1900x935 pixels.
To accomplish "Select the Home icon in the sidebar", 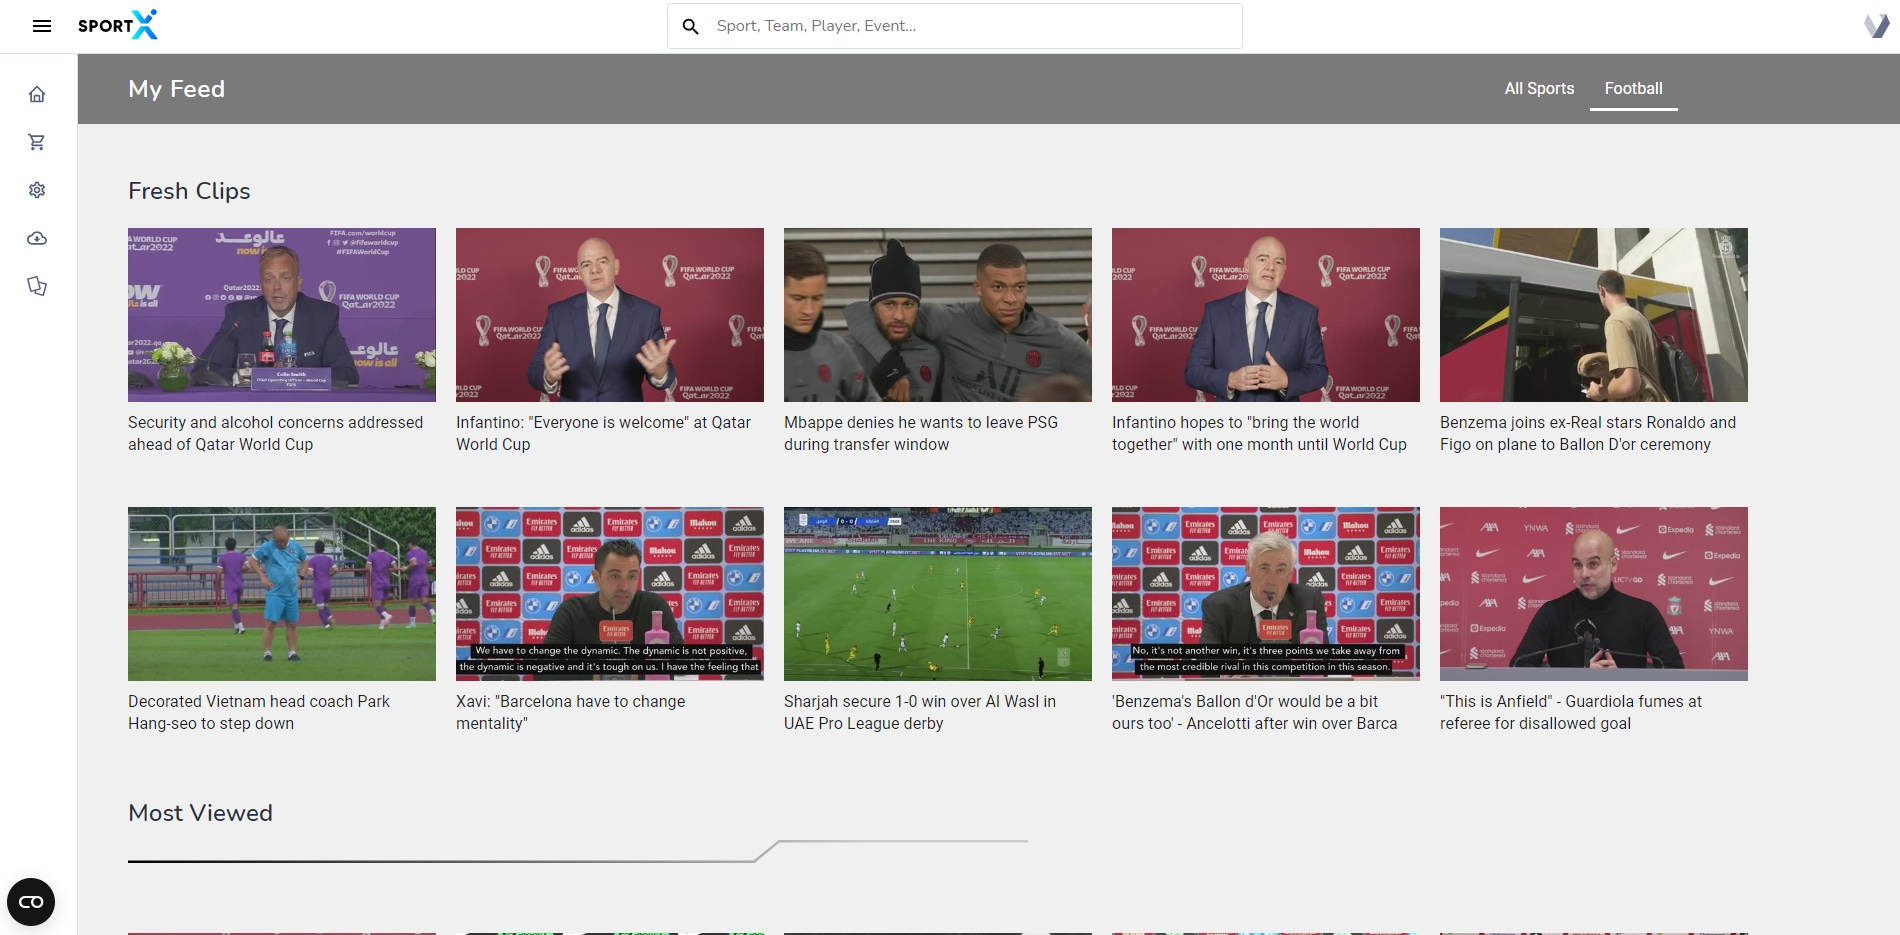I will point(37,93).
